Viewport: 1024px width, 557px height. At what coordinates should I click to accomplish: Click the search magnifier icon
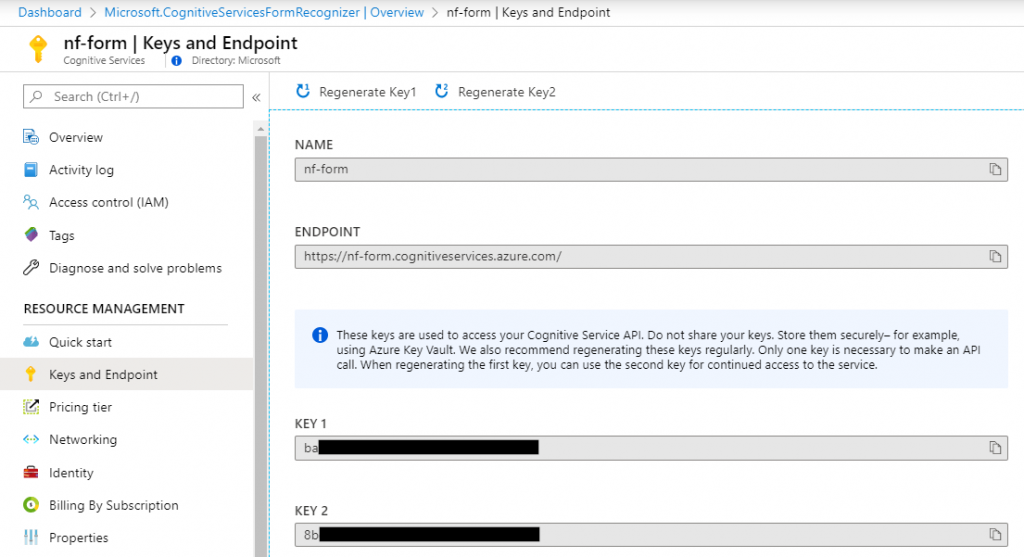point(37,97)
